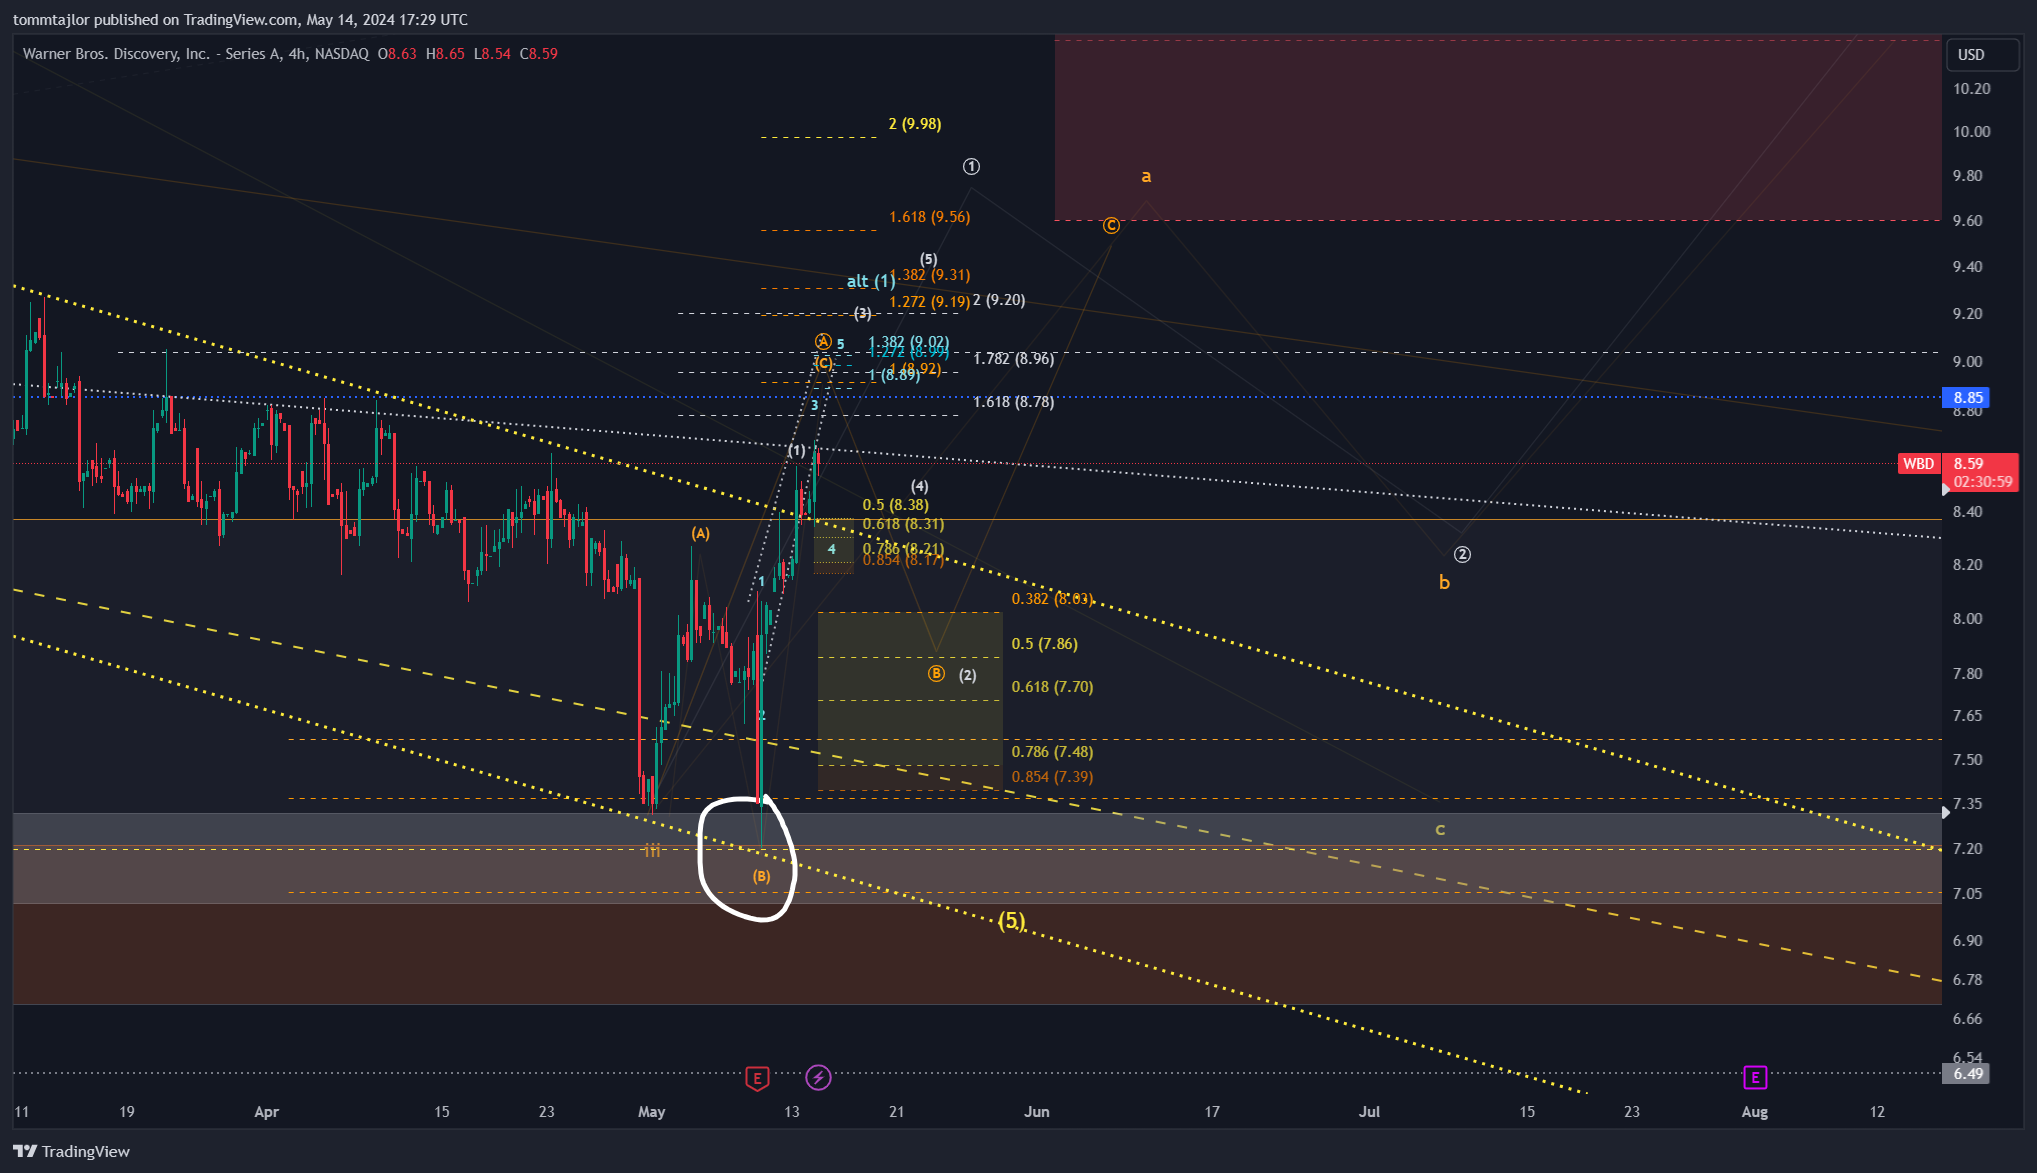This screenshot has height=1173, width=2037.
Task: Click the red earnings E marker near May
Action: (757, 1078)
